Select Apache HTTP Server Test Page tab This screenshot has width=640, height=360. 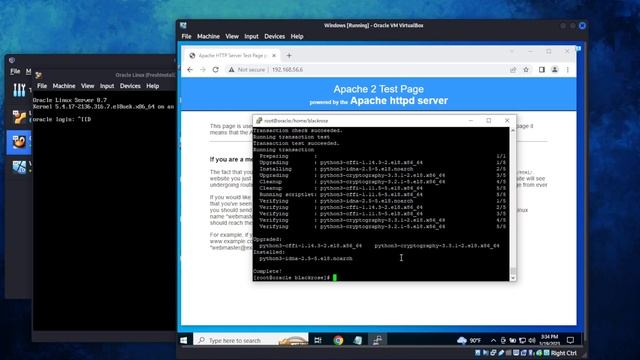click(232, 56)
